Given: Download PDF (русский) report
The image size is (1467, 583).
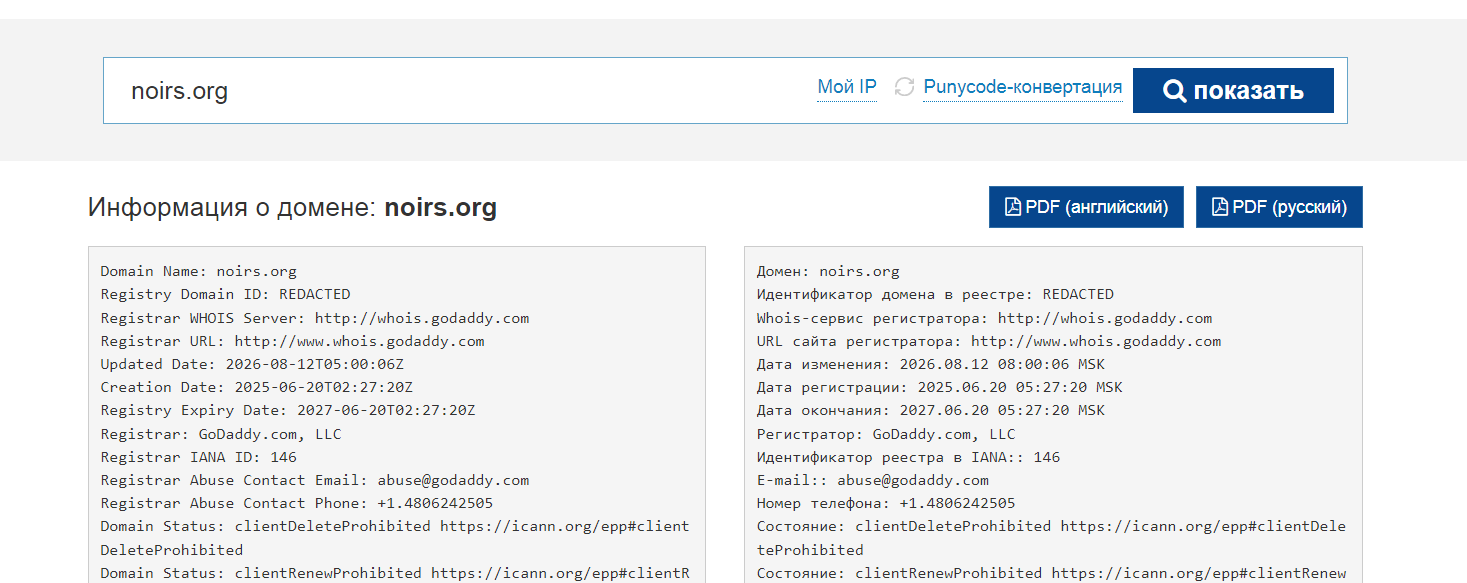Looking at the screenshot, I should click(1279, 207).
